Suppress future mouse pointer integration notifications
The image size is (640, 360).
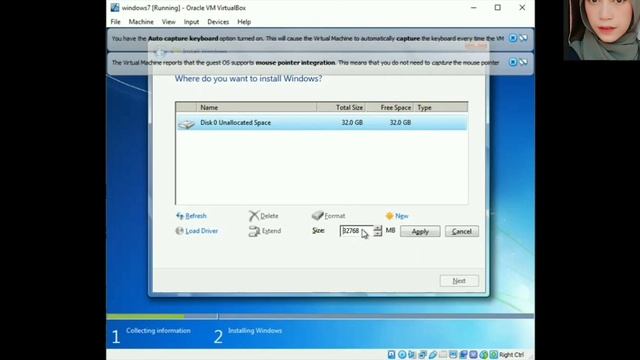tap(523, 62)
